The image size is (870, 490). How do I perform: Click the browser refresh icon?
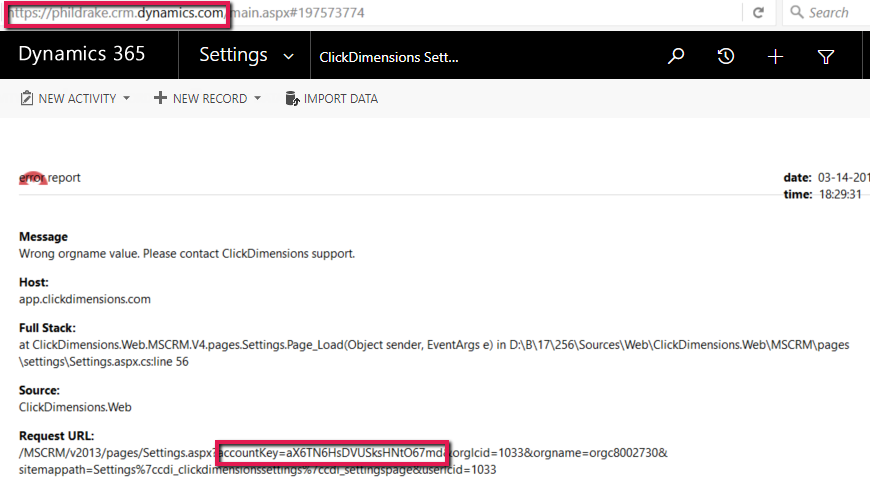[x=758, y=12]
